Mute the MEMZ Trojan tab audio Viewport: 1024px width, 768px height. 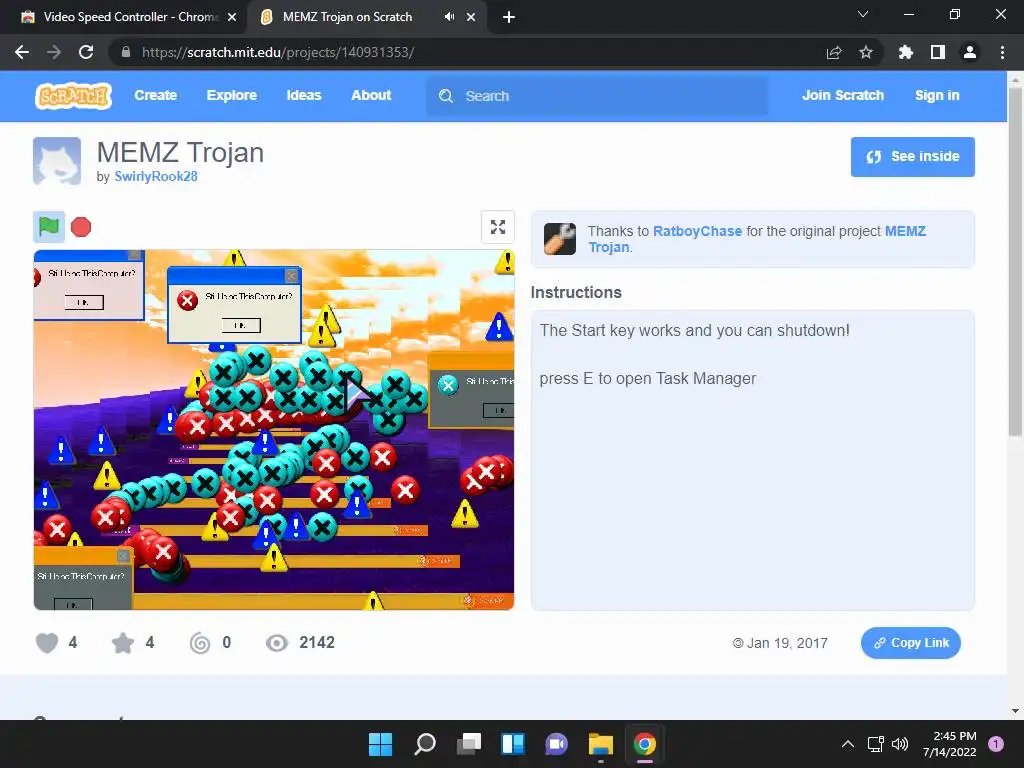click(x=449, y=17)
